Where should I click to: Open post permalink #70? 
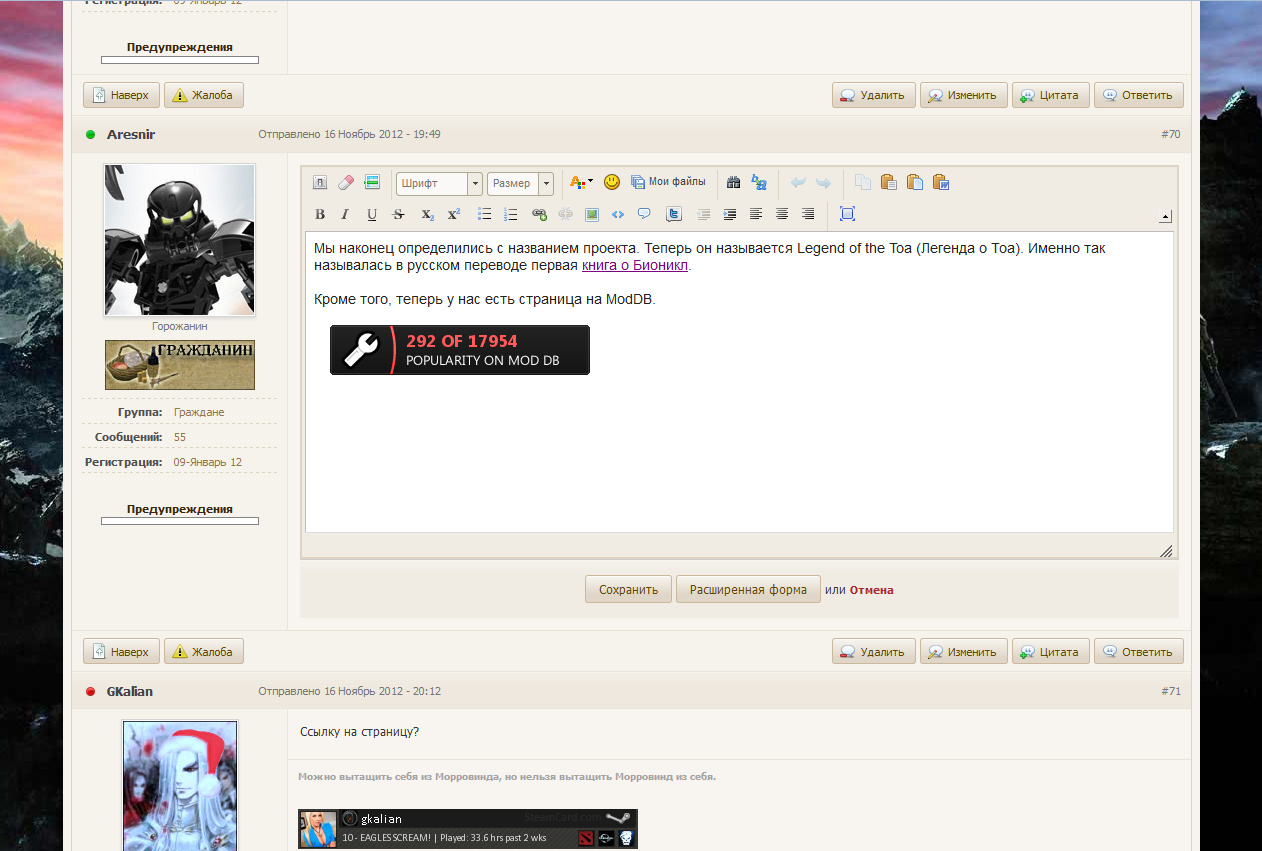[x=1170, y=134]
